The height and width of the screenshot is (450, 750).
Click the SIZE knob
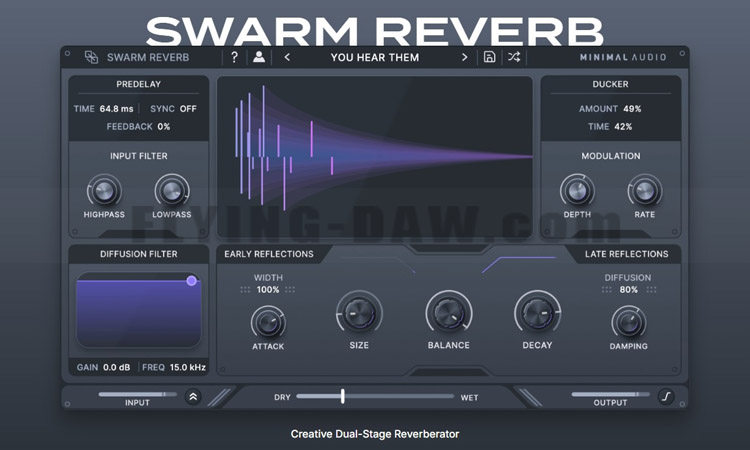359,313
